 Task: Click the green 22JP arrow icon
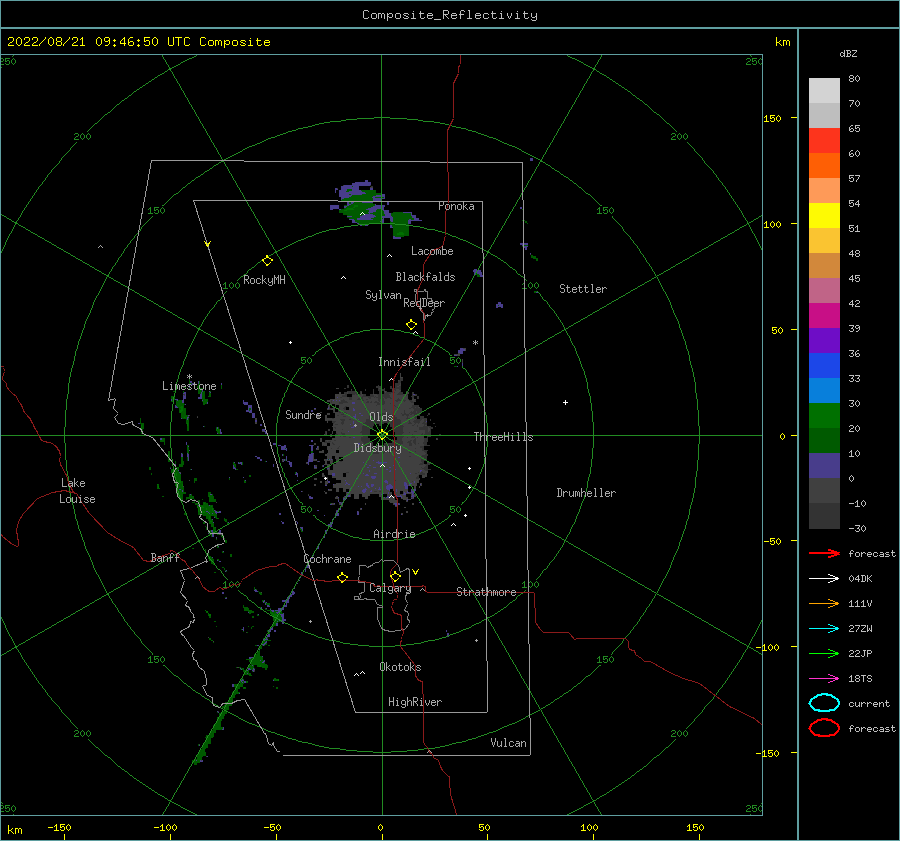tap(824, 653)
